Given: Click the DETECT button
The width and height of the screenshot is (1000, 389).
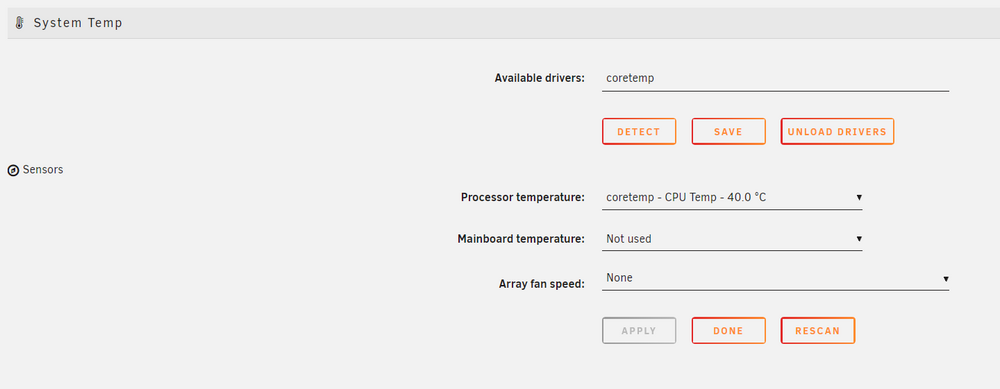Looking at the screenshot, I should coord(639,131).
